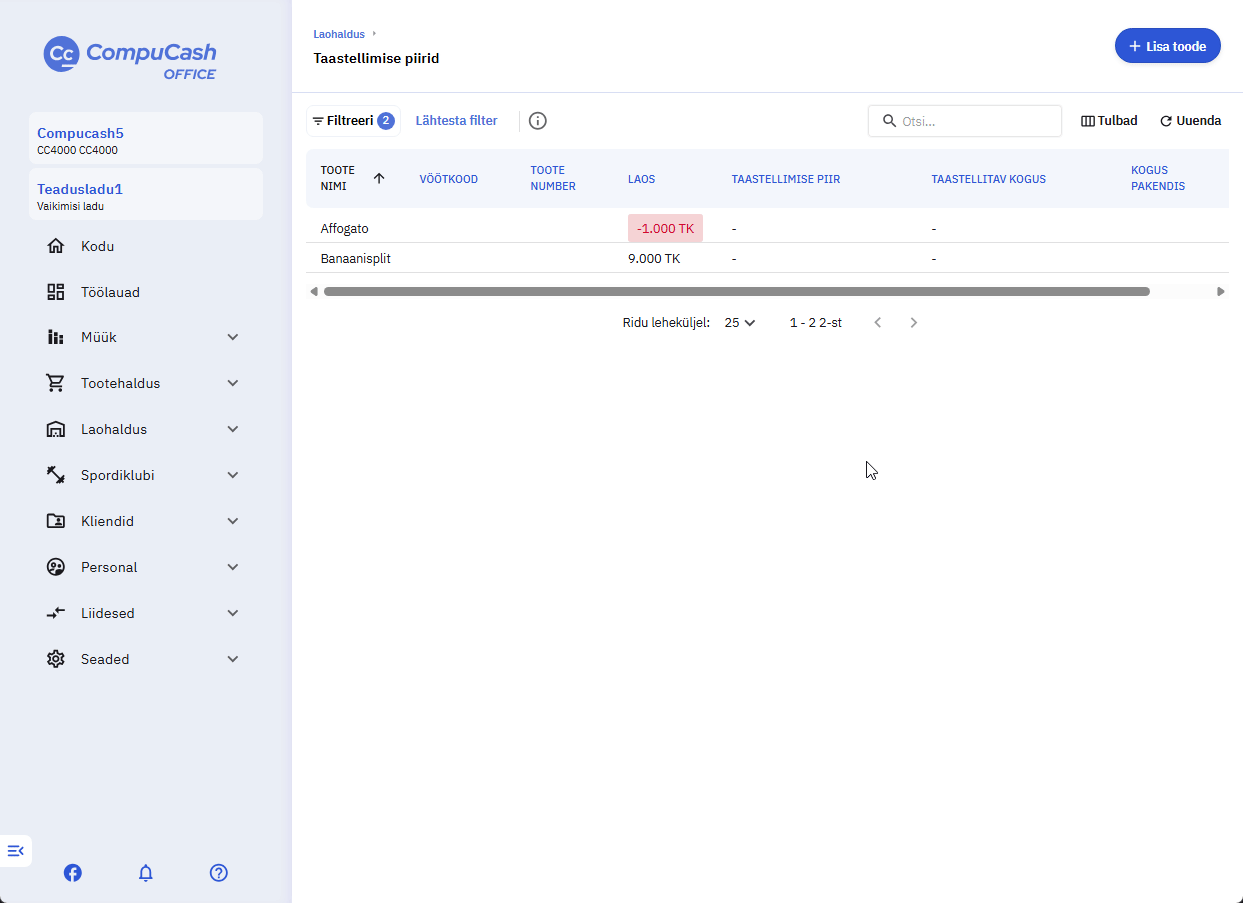Click Lähtesta filter link
Image resolution: width=1243 pixels, height=903 pixels.
tap(456, 121)
